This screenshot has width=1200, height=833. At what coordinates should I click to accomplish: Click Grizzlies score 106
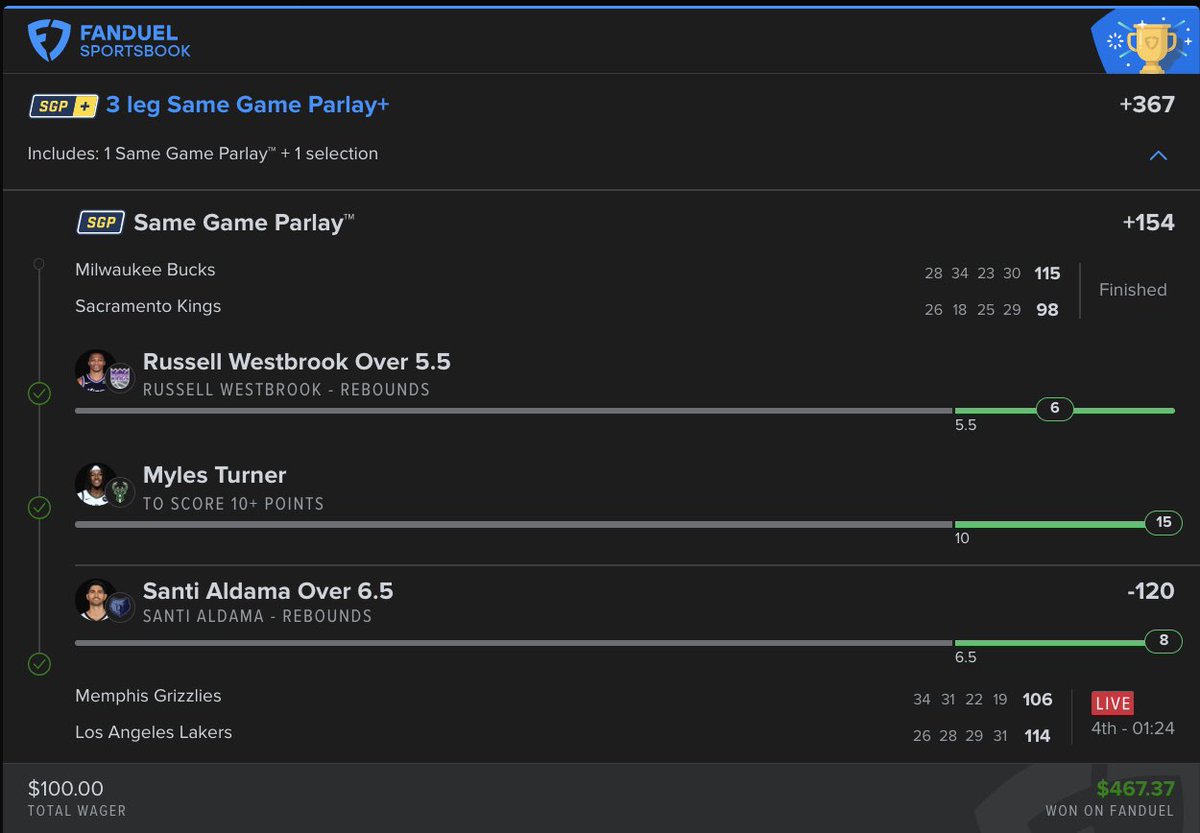(x=1038, y=700)
